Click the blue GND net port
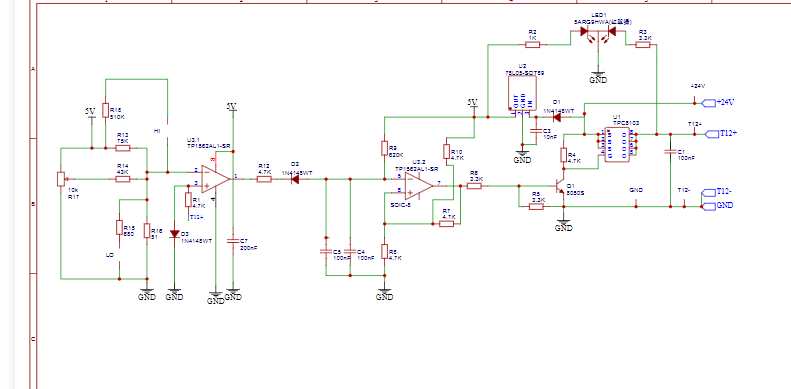This screenshot has width=791, height=389. coord(717,206)
